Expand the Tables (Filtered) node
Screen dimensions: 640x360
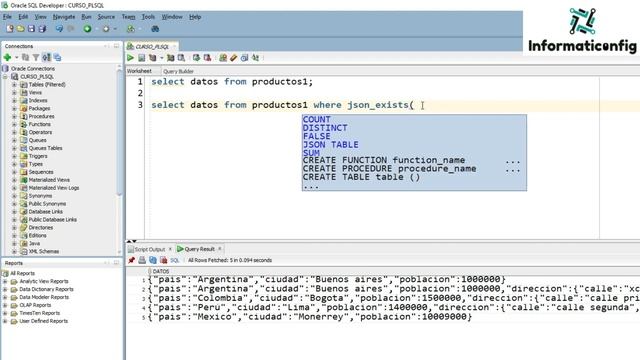14,84
